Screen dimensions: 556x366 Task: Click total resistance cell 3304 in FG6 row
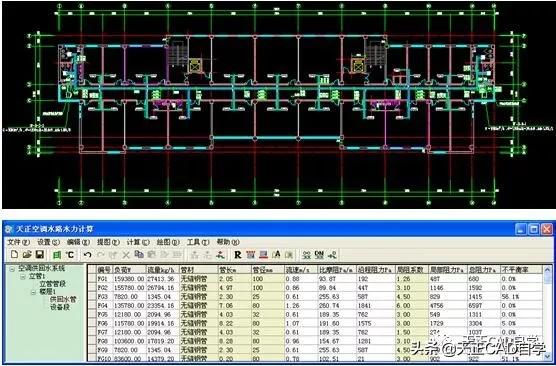[483, 323]
